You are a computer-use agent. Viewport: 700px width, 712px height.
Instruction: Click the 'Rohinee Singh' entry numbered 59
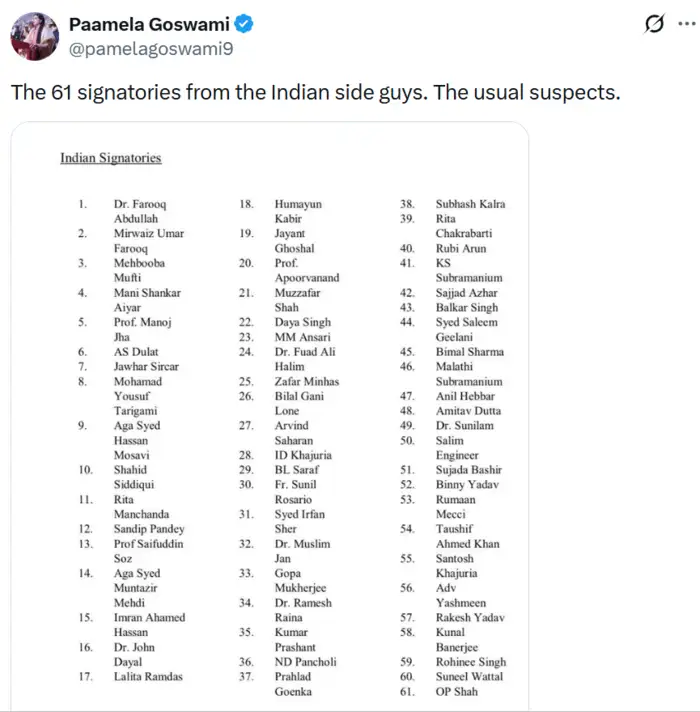tap(471, 662)
